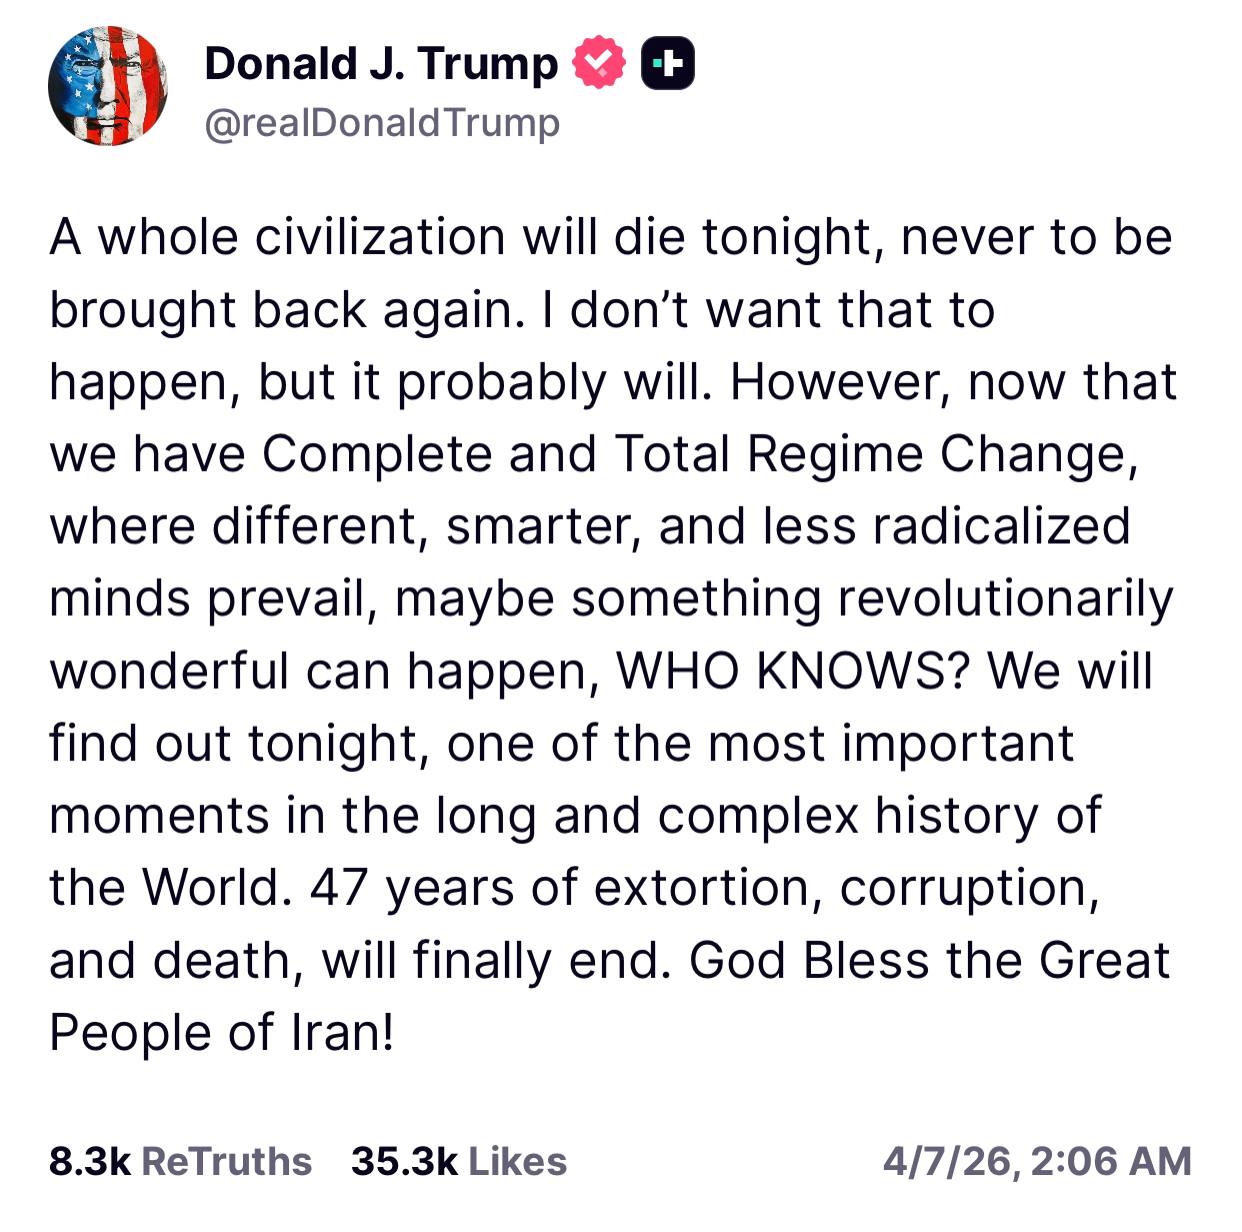Screen dimensions: 1242x1232
Task: View the 35.3k Likes list
Action: pos(459,1161)
